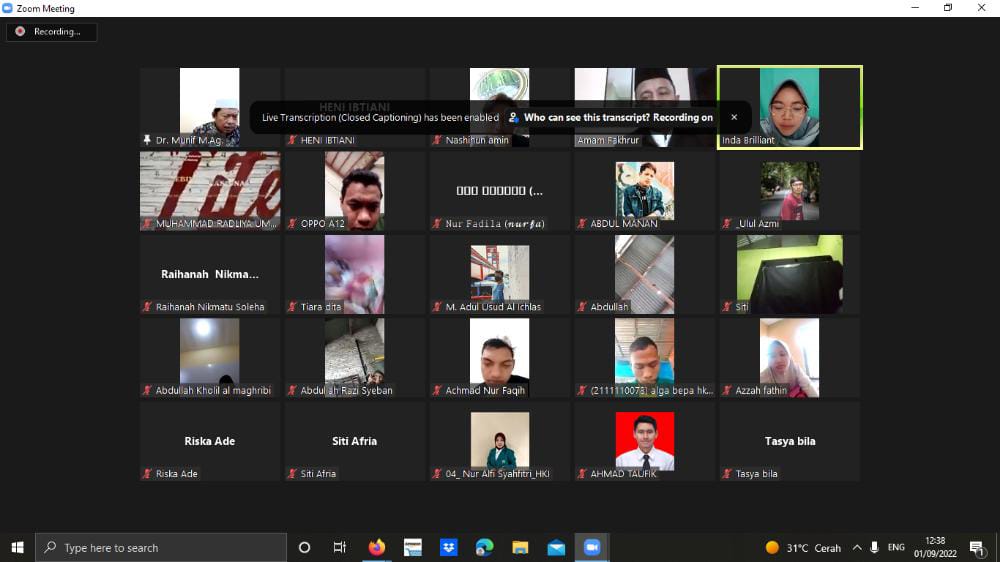
Task: Open Cortana circle icon on taskbar
Action: pyautogui.click(x=304, y=548)
